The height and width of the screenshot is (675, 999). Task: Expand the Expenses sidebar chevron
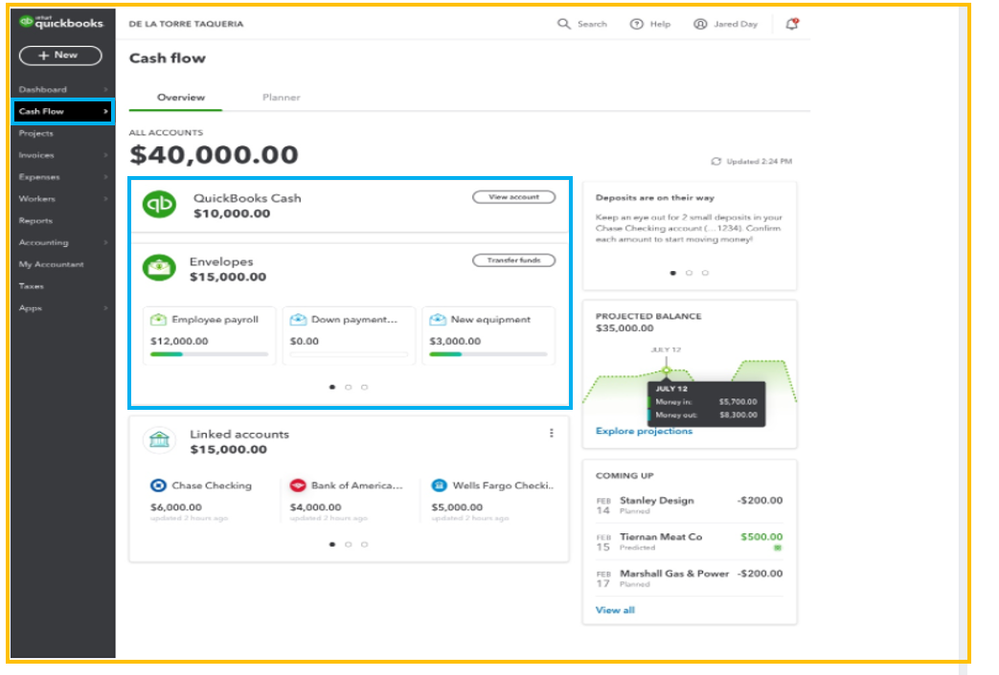pos(106,177)
